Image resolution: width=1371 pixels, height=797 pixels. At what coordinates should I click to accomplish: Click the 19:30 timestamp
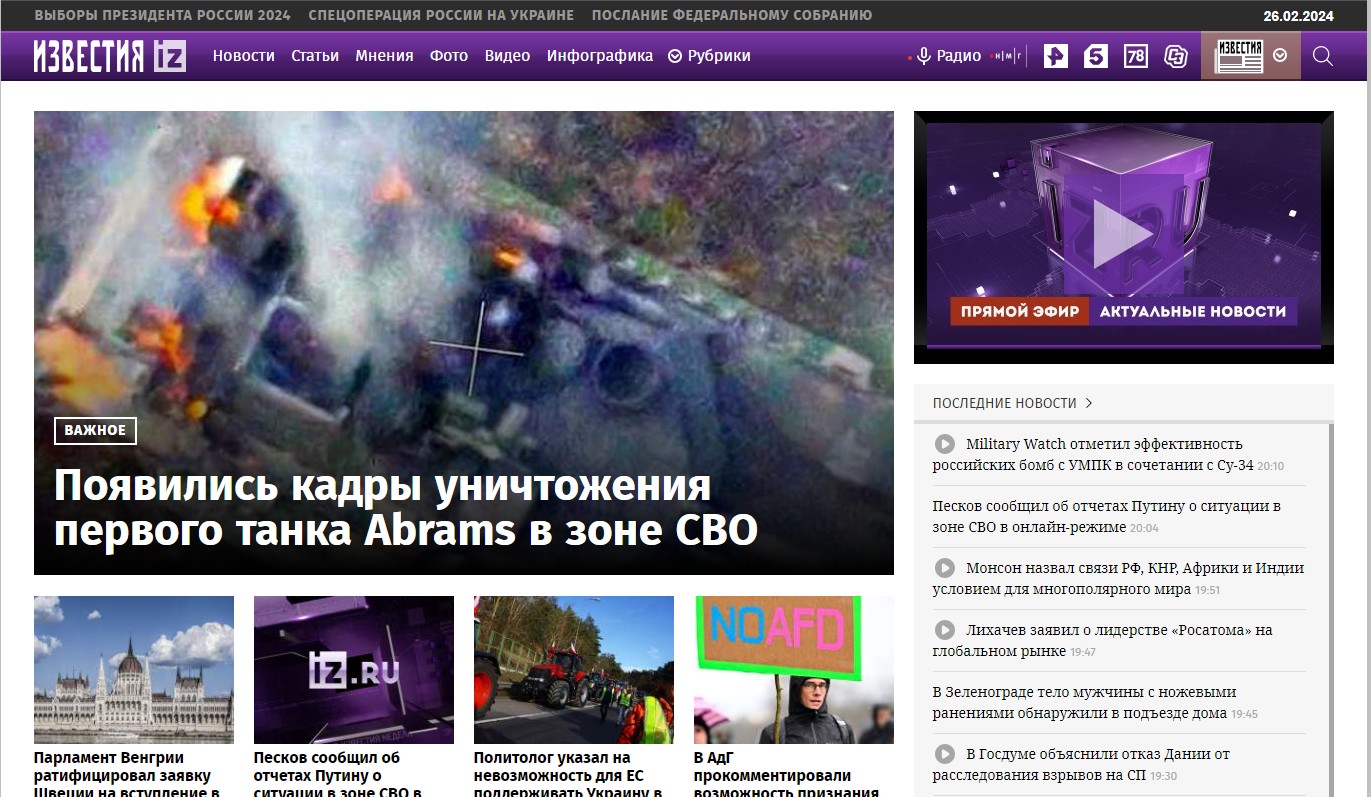(x=1163, y=776)
